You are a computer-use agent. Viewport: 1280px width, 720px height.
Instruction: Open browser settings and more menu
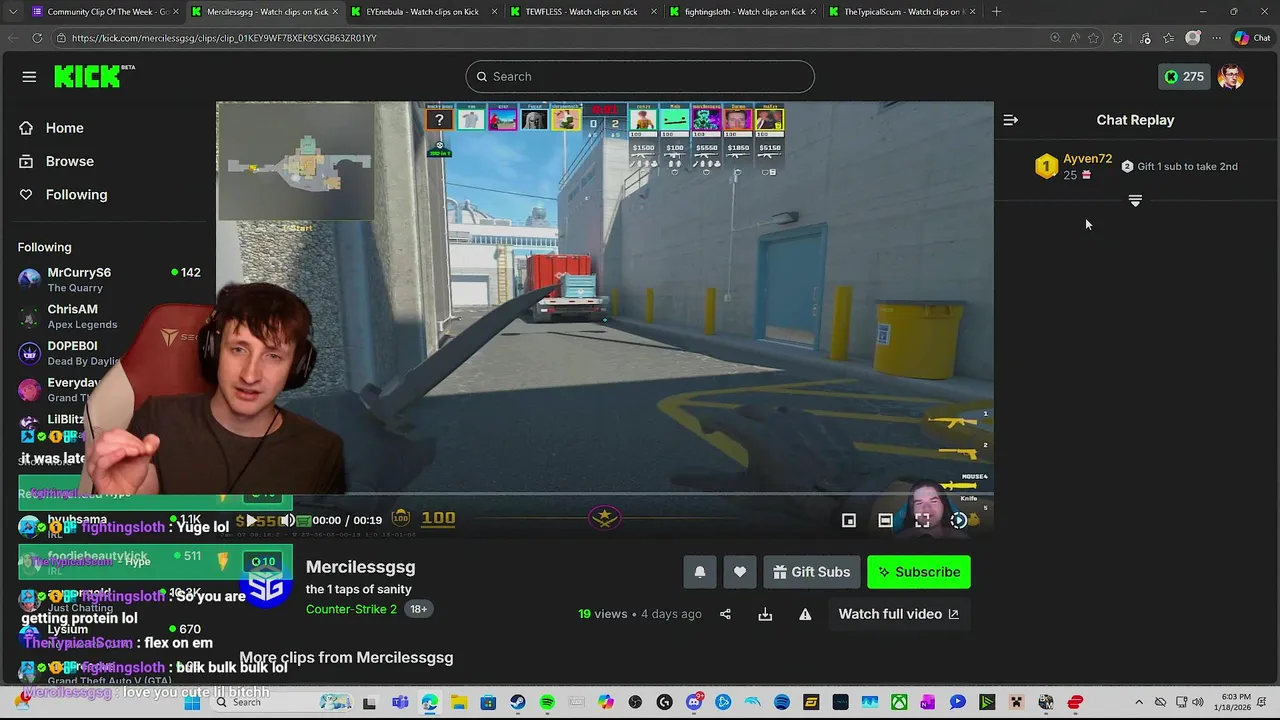point(1217,38)
